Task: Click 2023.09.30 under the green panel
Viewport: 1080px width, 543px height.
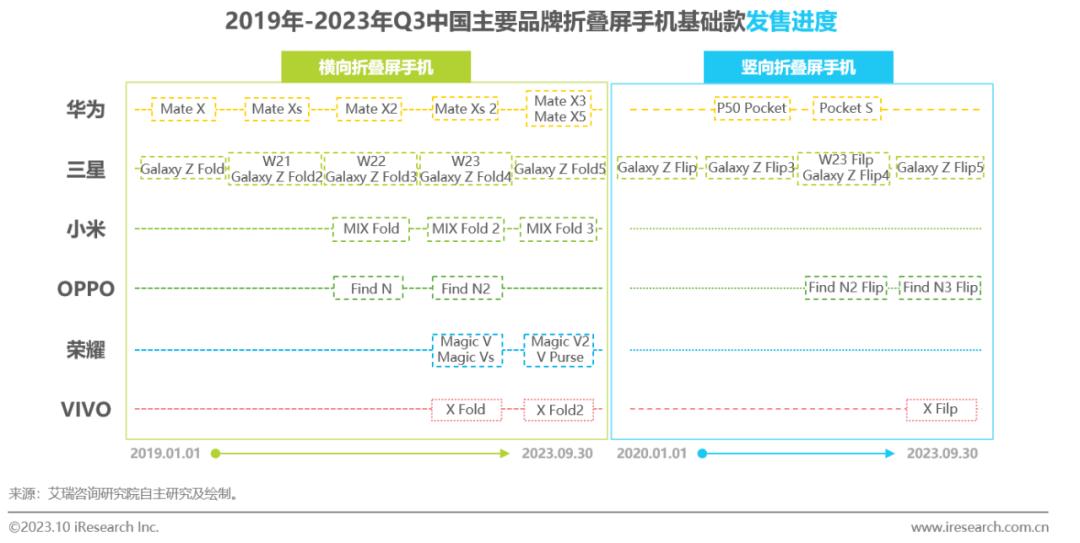Action: pos(557,453)
